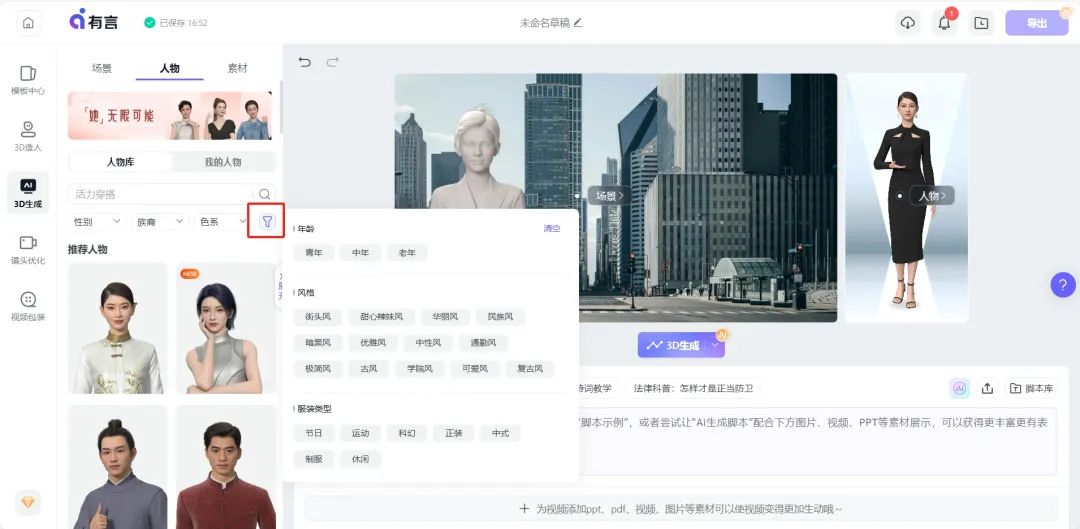This screenshot has width=1080, height=529.
Task: Click the funnel filter icon
Action: pos(267,222)
